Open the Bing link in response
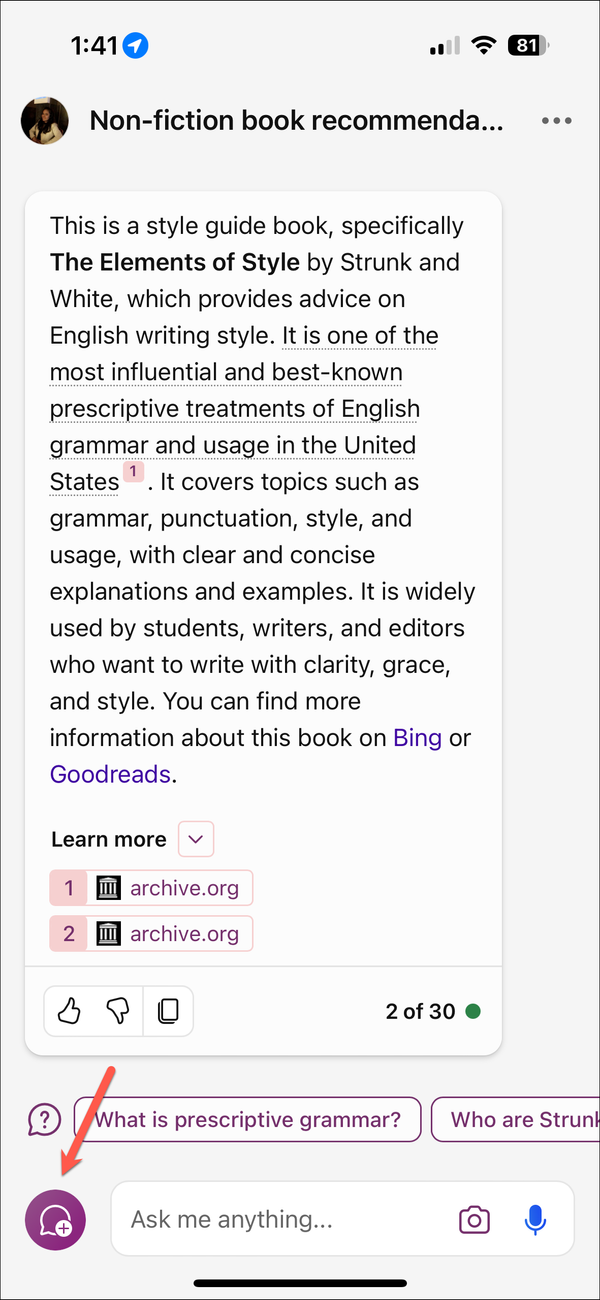Image resolution: width=600 pixels, height=1300 pixels. click(417, 738)
